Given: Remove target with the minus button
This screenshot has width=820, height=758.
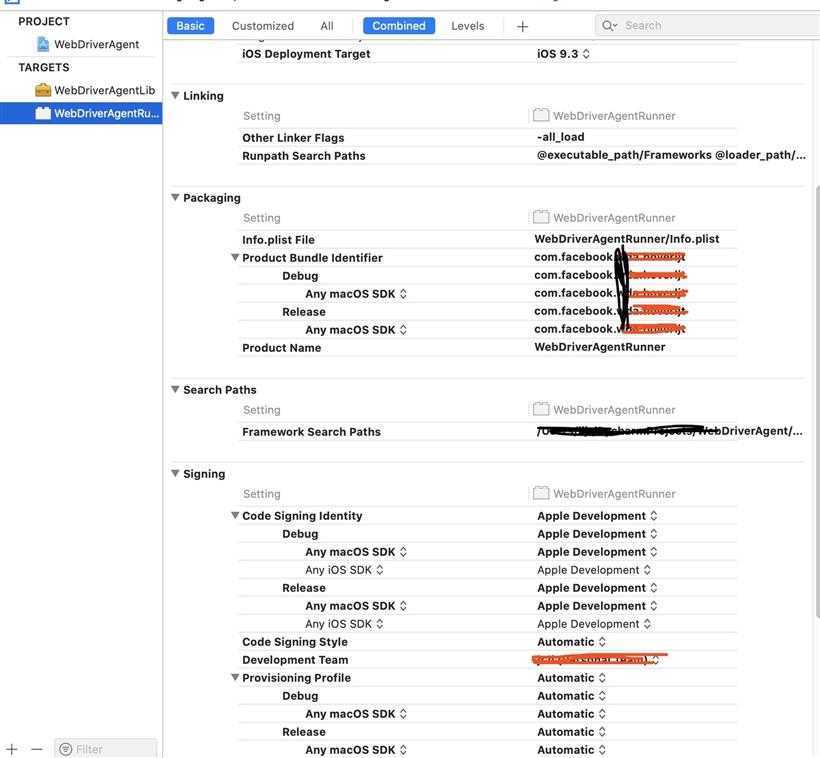Looking at the screenshot, I should coord(37,749).
